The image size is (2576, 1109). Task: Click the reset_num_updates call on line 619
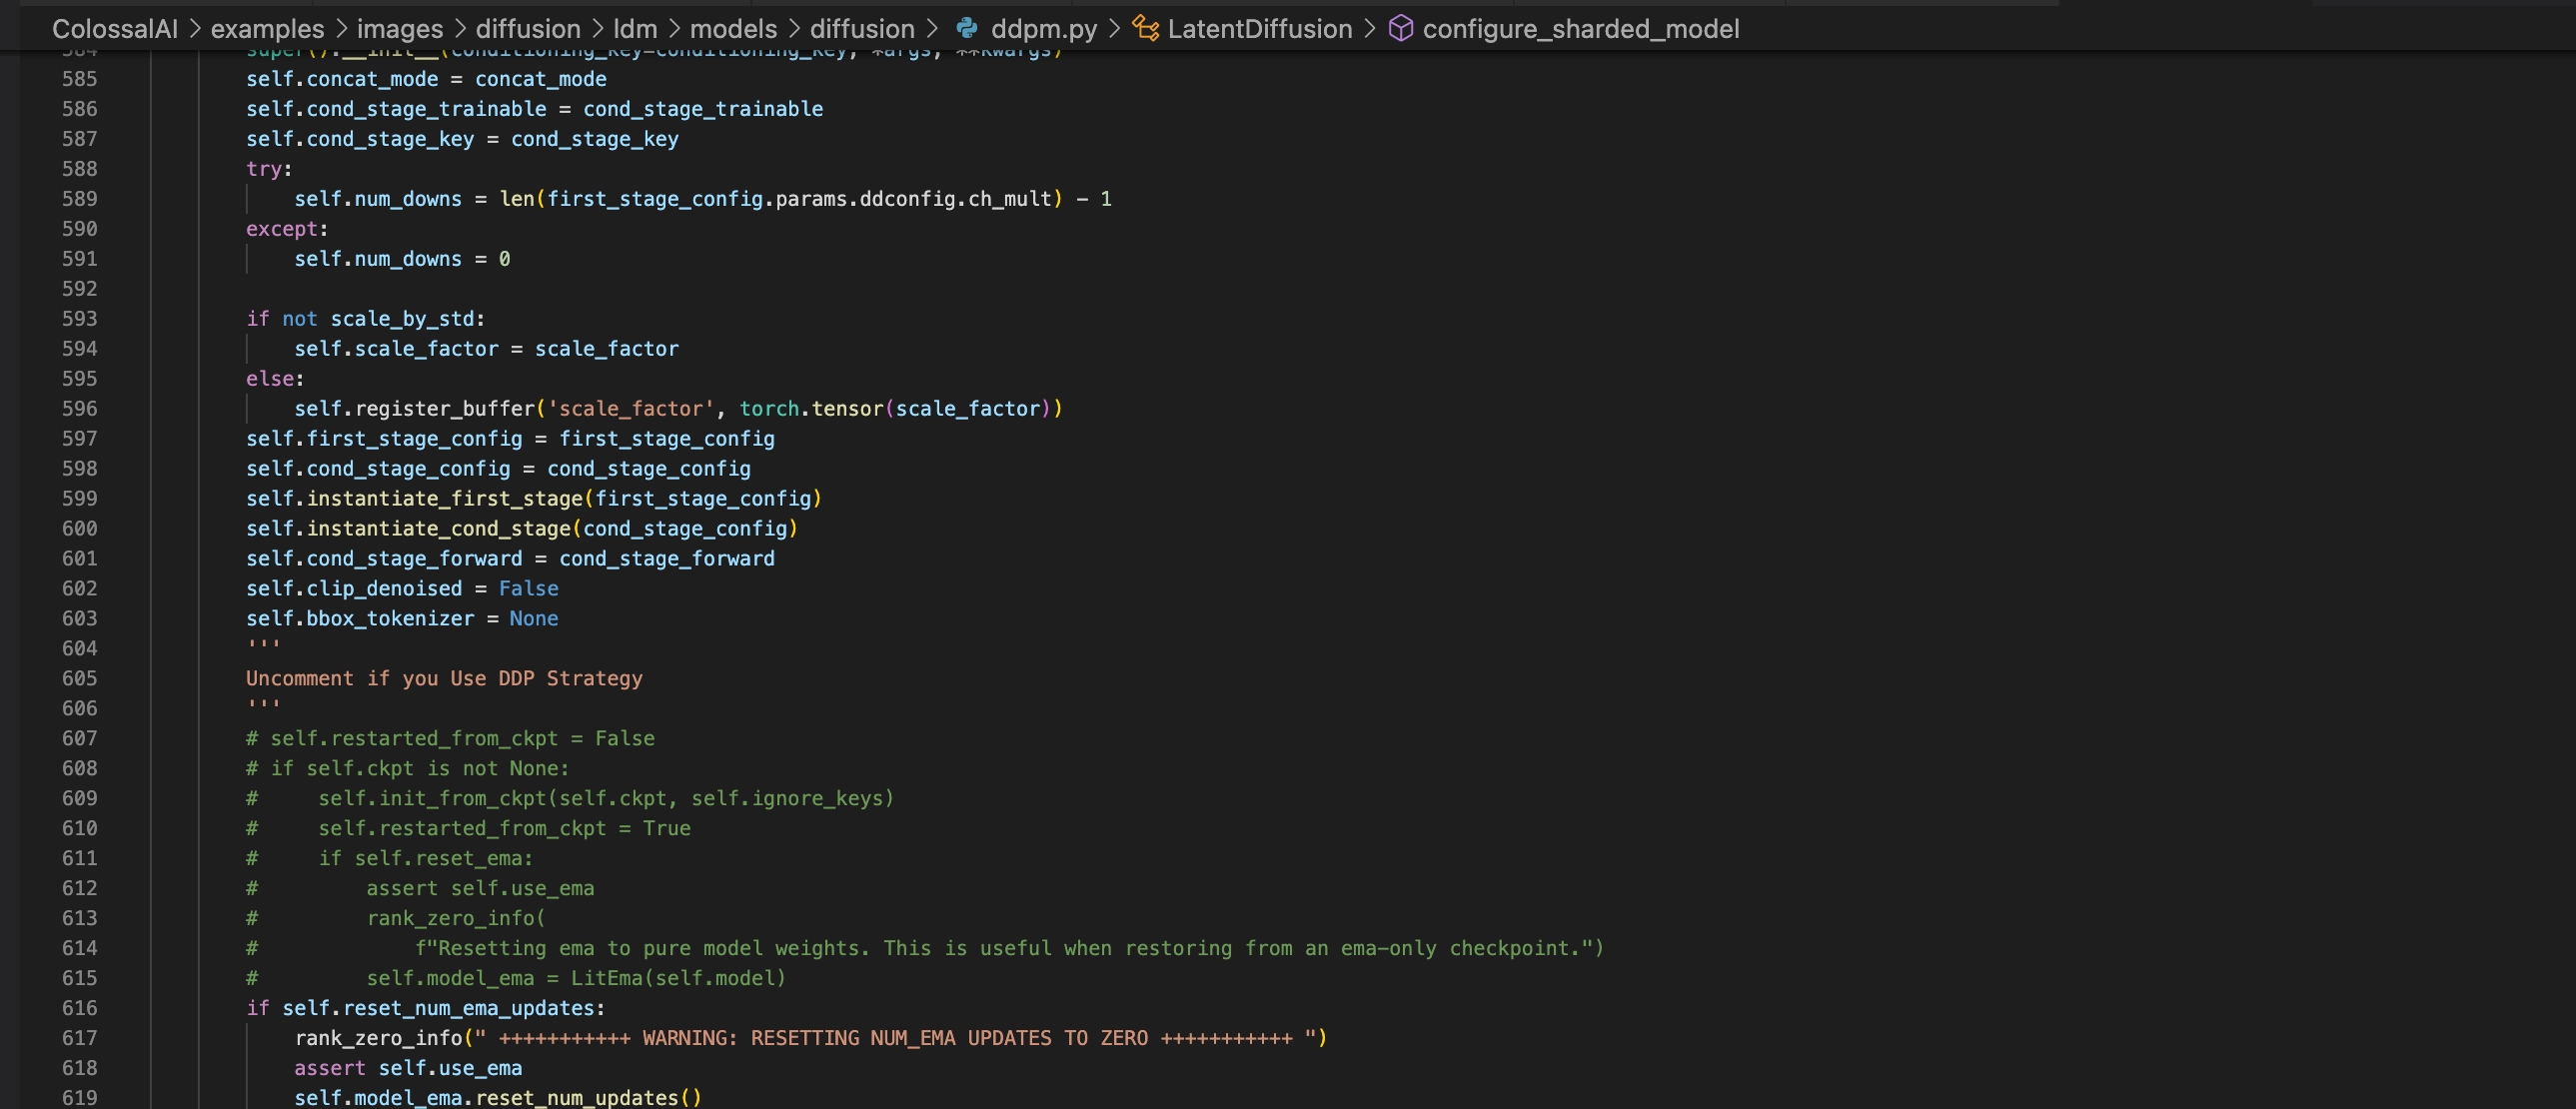coord(576,1097)
